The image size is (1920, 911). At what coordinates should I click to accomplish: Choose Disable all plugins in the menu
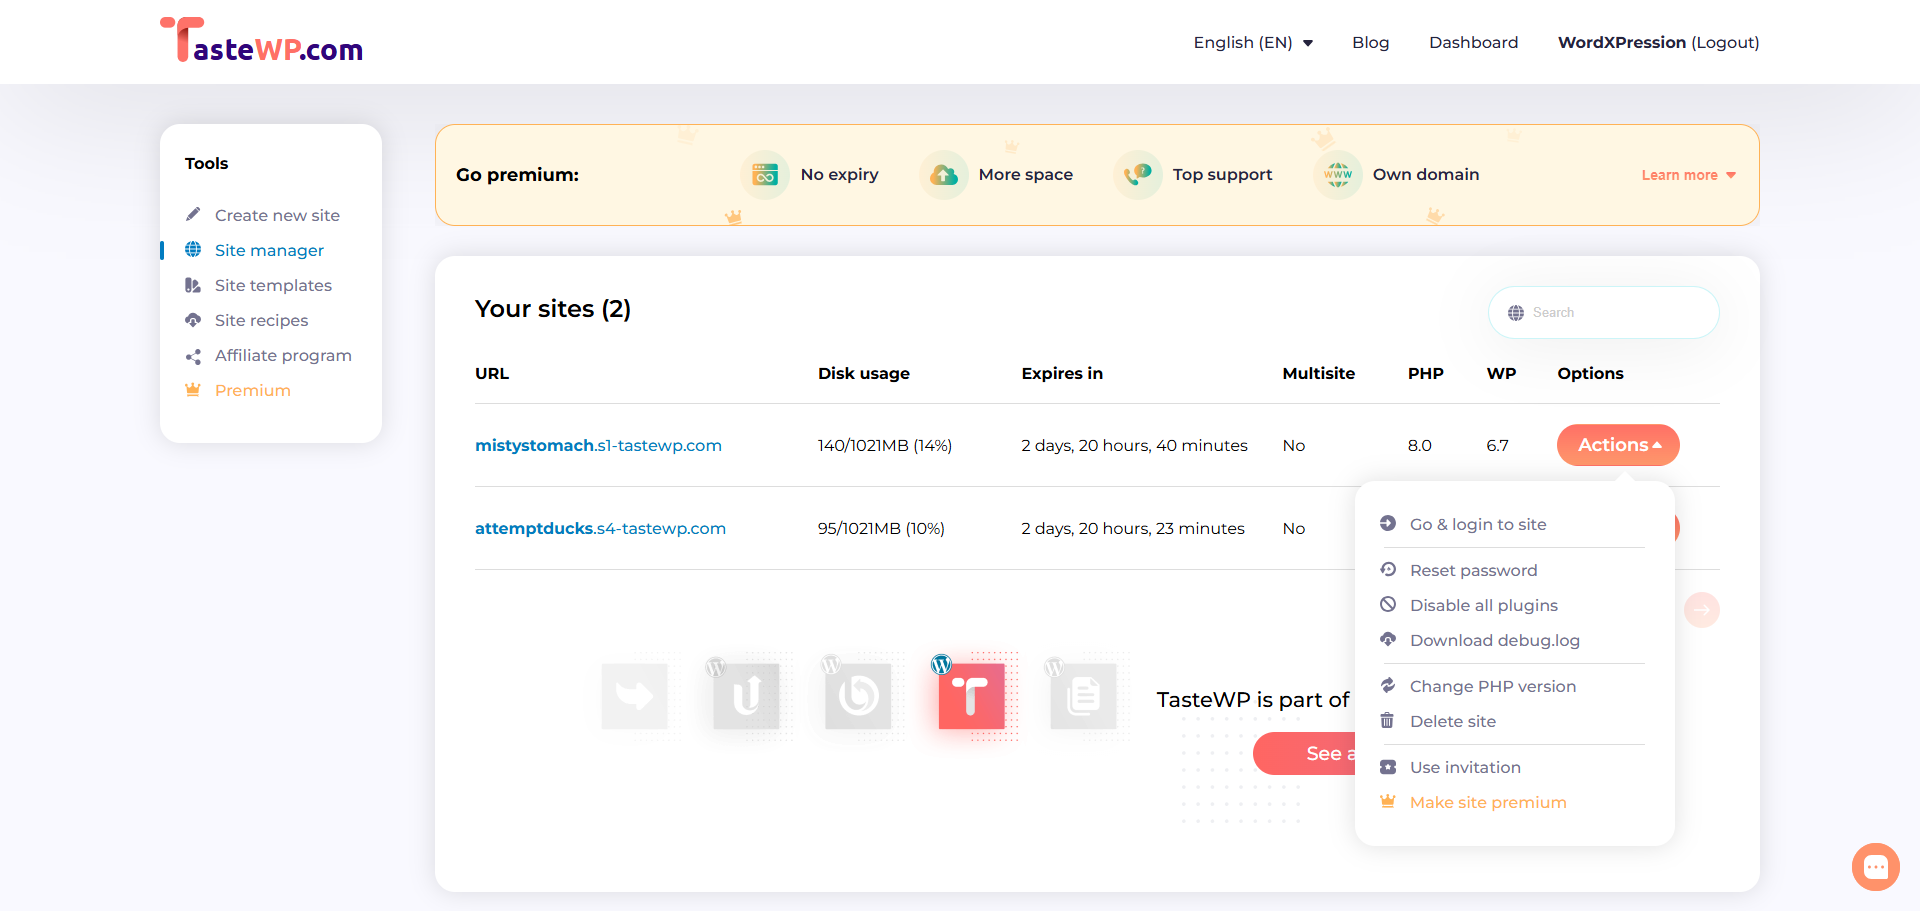coord(1483,605)
